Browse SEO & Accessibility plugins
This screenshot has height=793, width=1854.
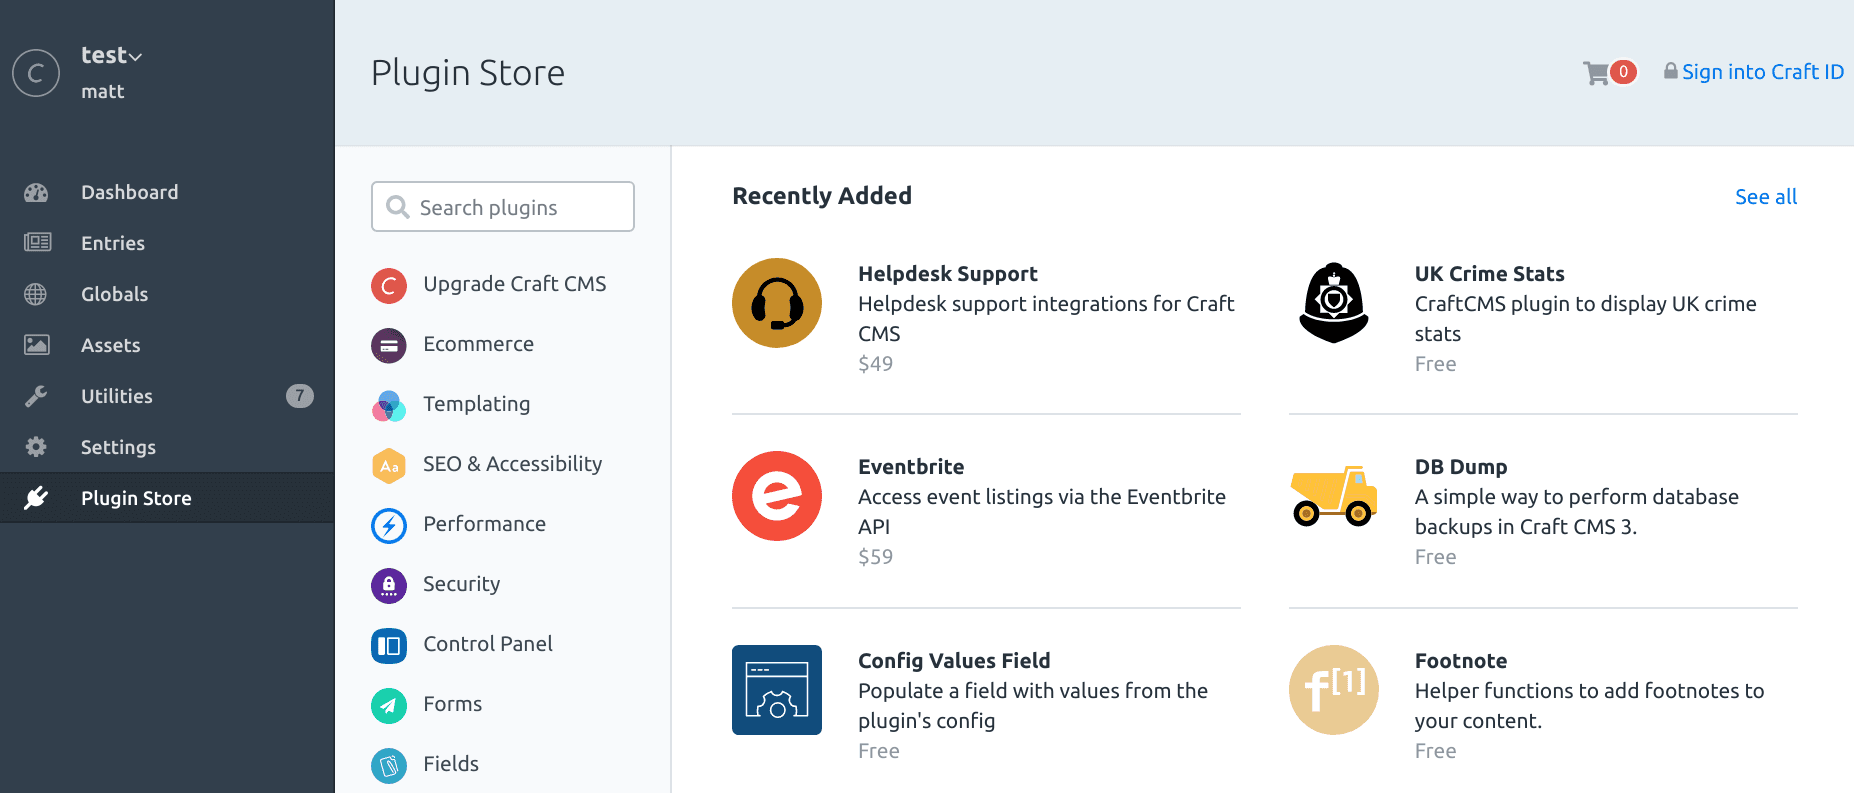tap(512, 464)
